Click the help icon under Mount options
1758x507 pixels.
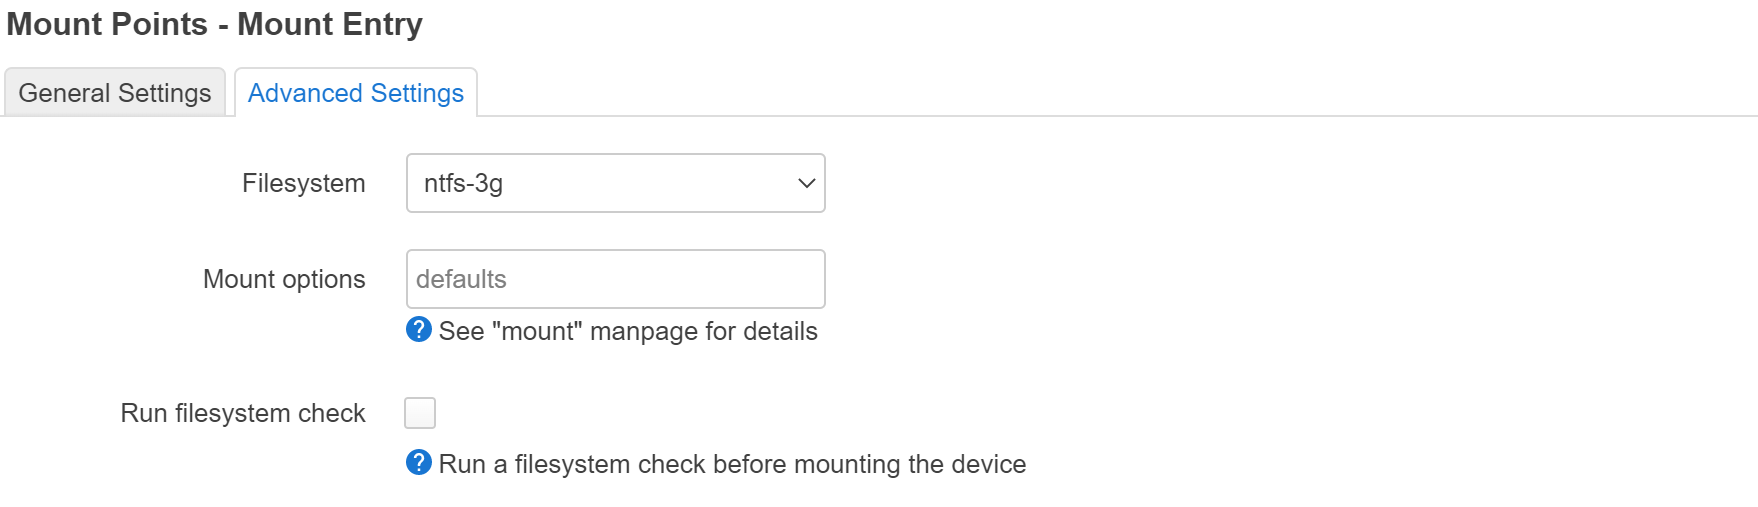[419, 329]
